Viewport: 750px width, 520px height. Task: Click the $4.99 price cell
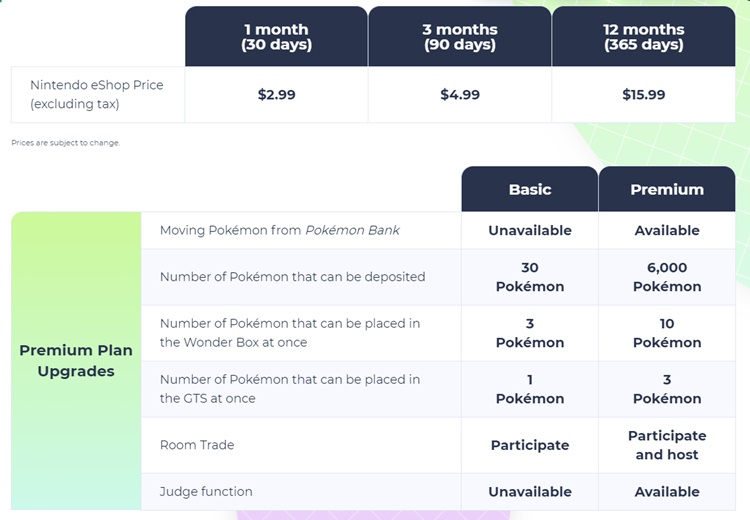(x=460, y=94)
